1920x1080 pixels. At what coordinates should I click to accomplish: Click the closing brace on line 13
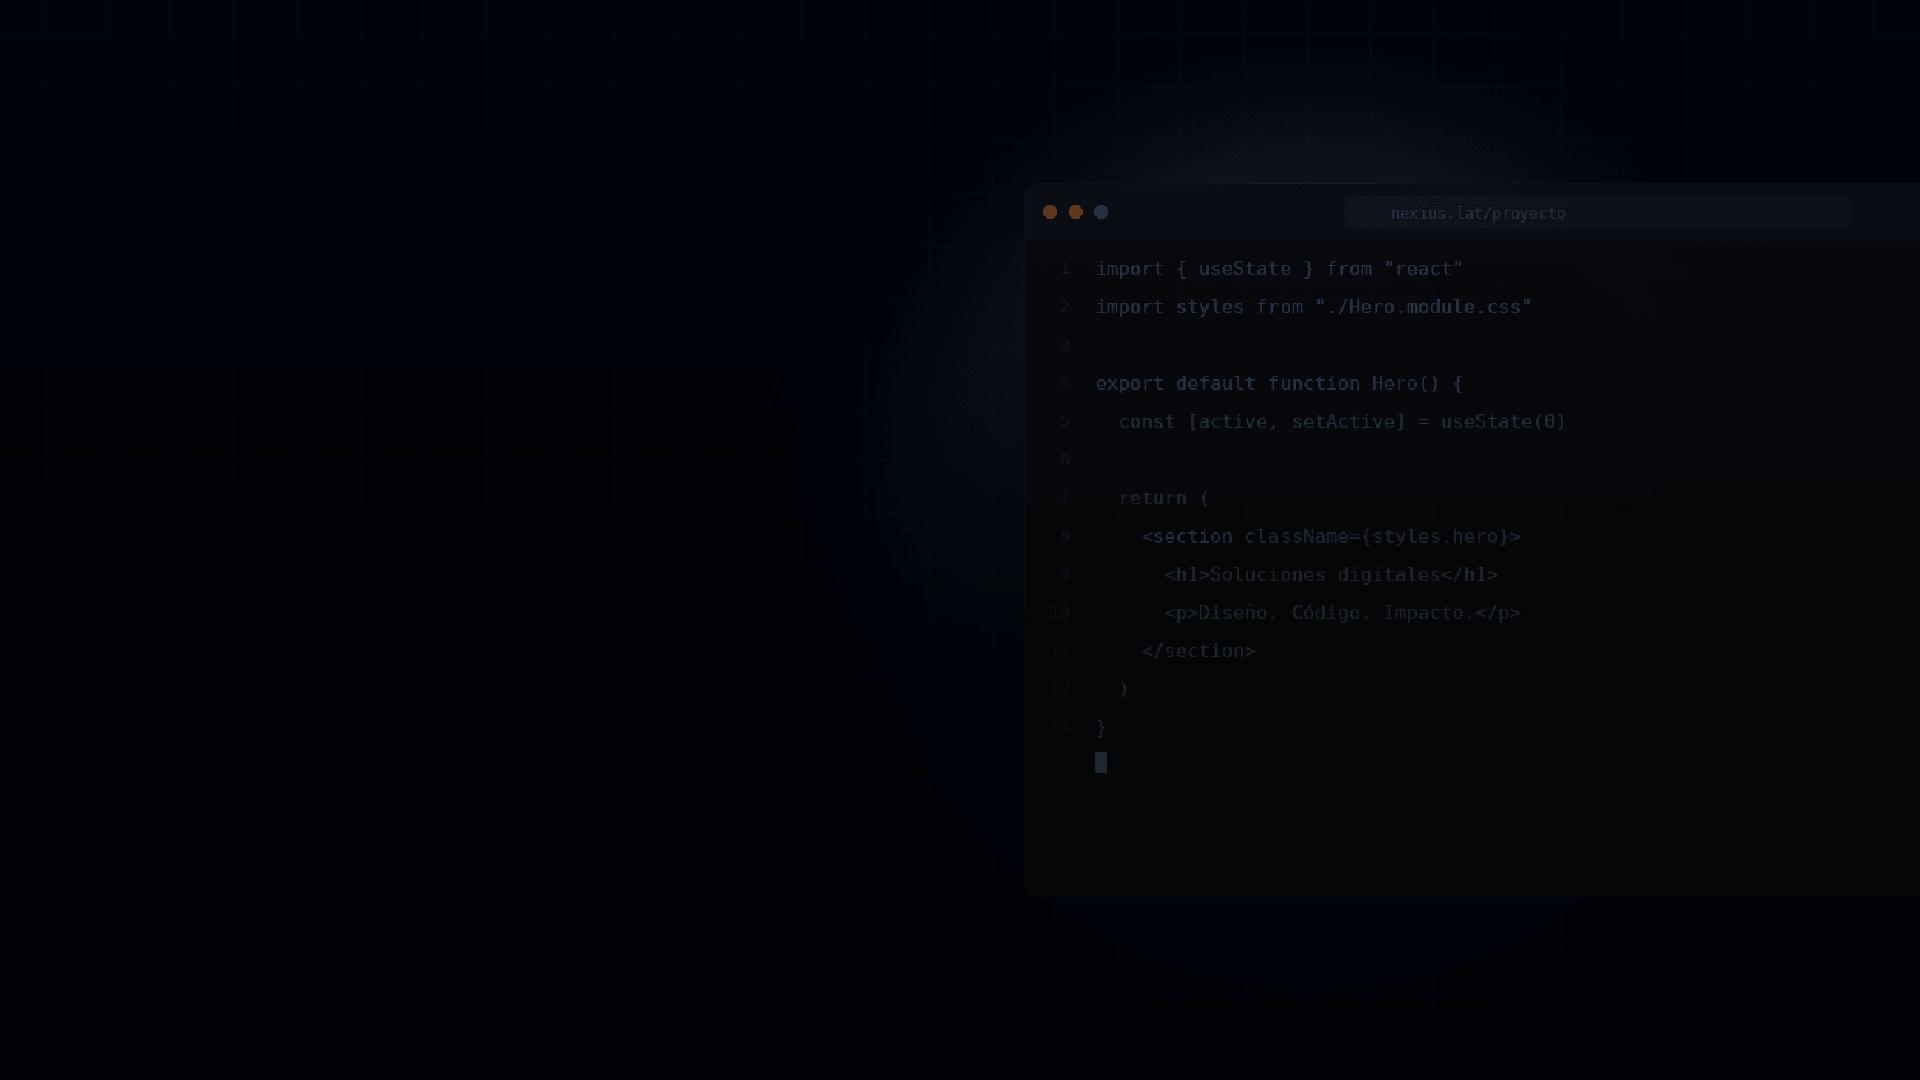(1101, 728)
